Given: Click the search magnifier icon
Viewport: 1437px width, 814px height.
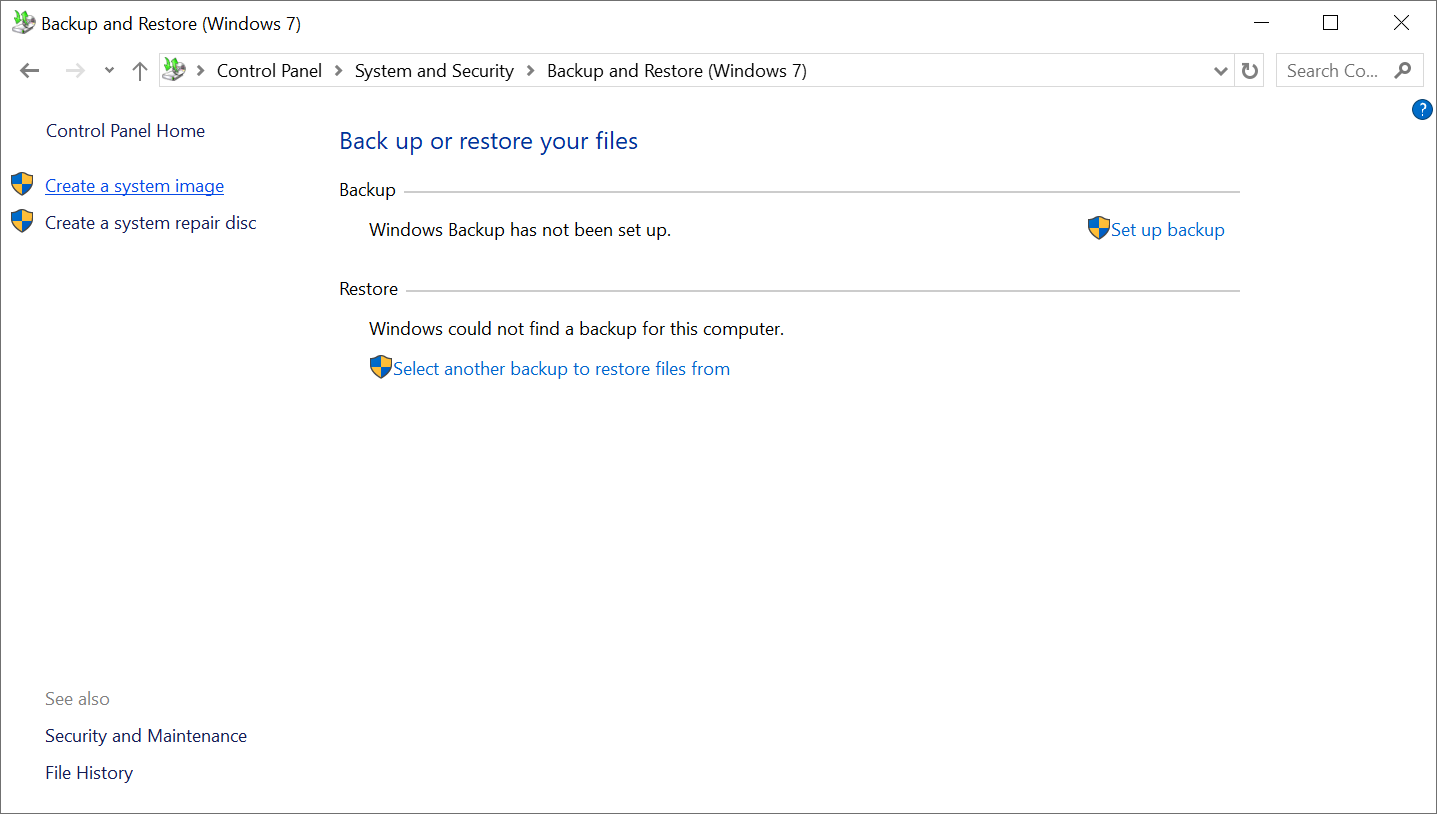Looking at the screenshot, I should pyautogui.click(x=1403, y=71).
